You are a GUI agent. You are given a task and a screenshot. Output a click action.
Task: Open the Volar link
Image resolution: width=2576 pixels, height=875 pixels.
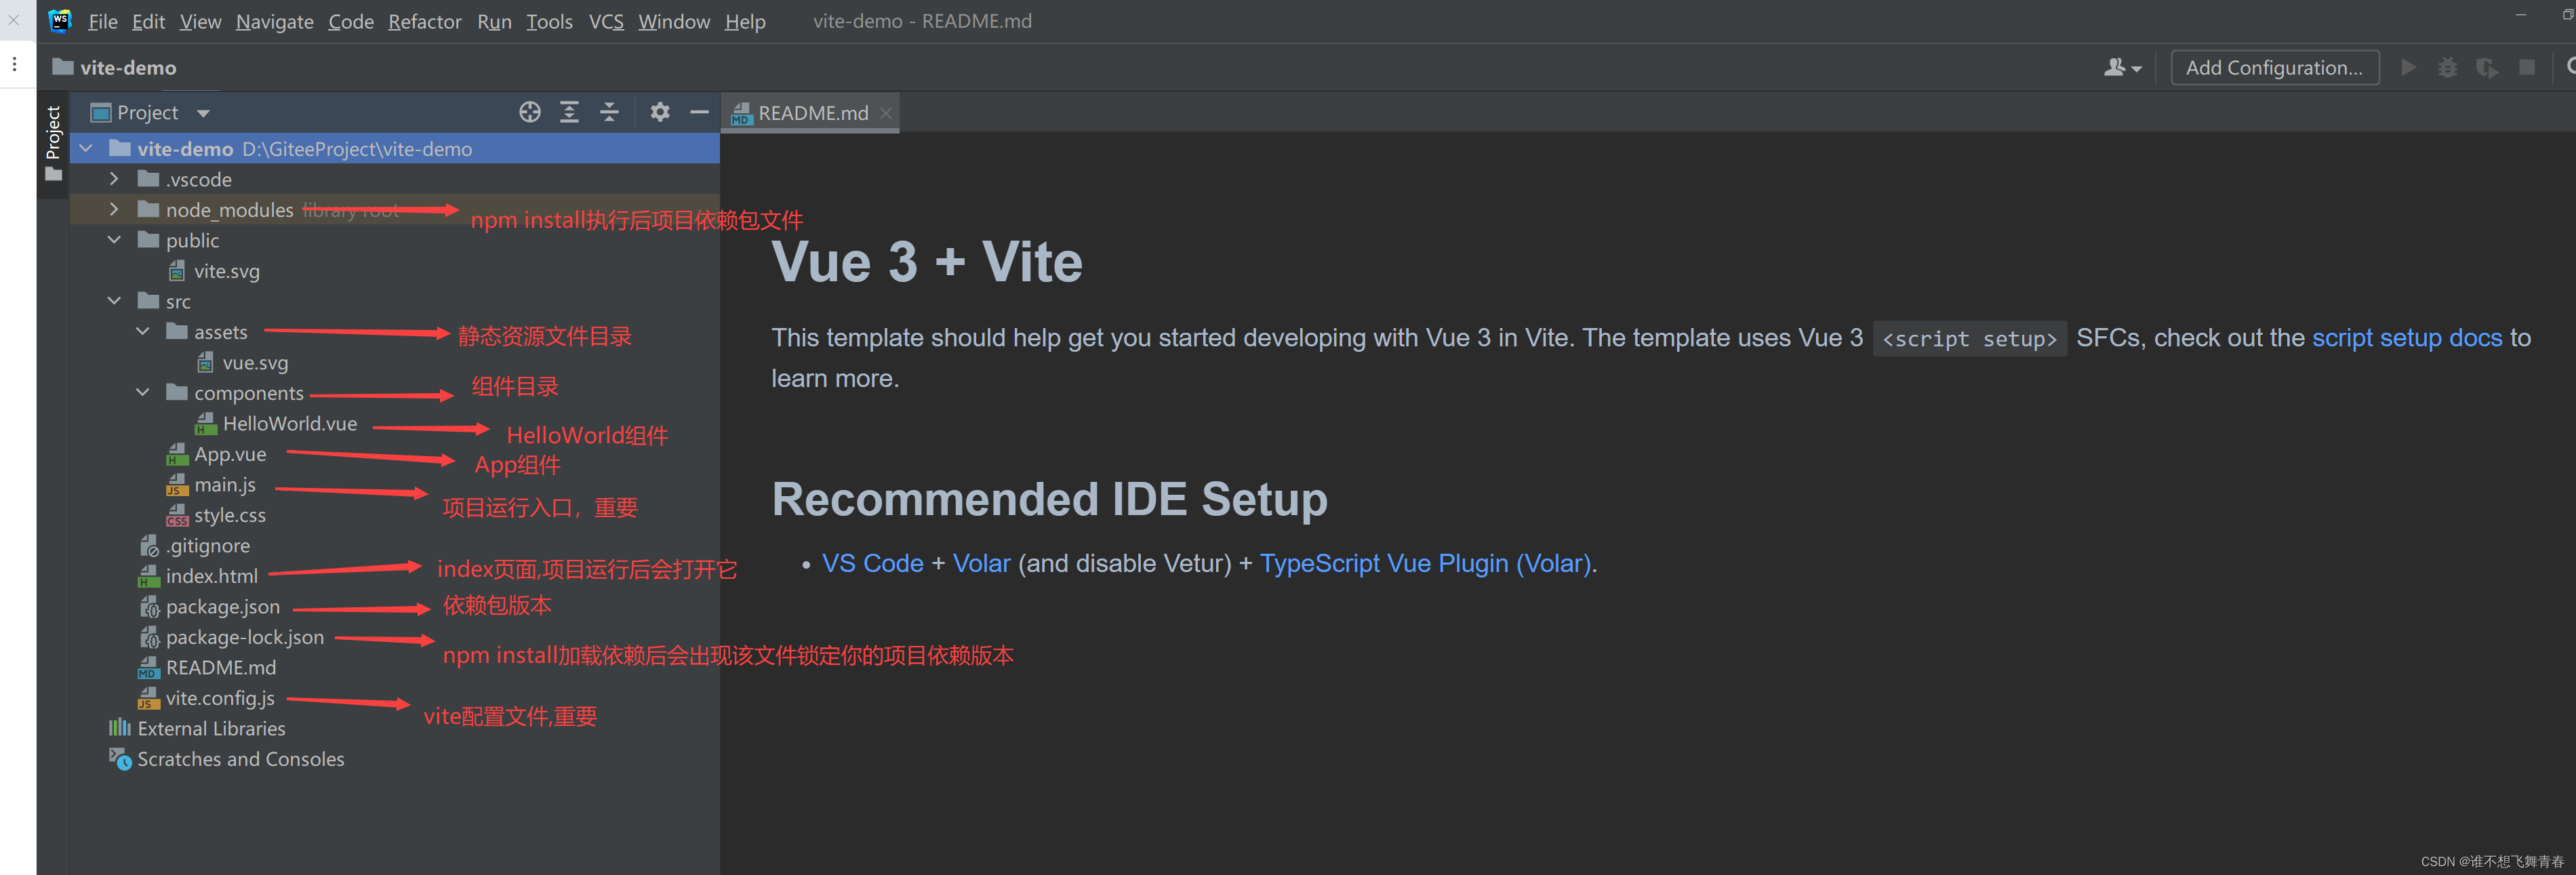click(x=981, y=564)
